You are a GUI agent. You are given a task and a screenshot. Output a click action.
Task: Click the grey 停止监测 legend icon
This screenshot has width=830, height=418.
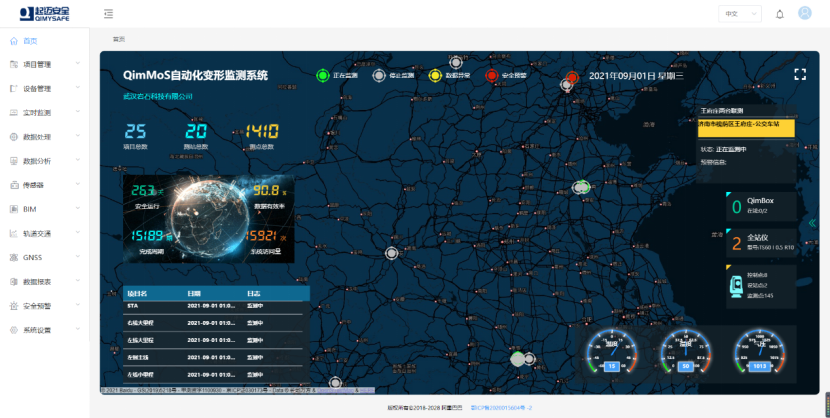pyautogui.click(x=378, y=76)
